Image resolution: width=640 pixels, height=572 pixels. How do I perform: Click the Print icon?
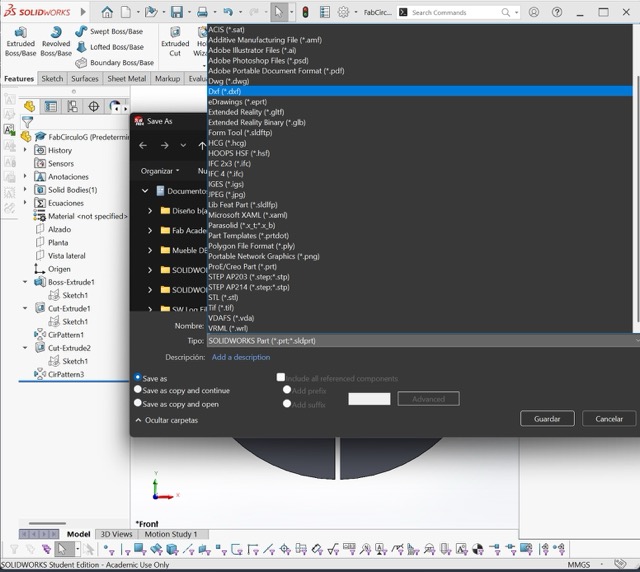click(x=202, y=12)
